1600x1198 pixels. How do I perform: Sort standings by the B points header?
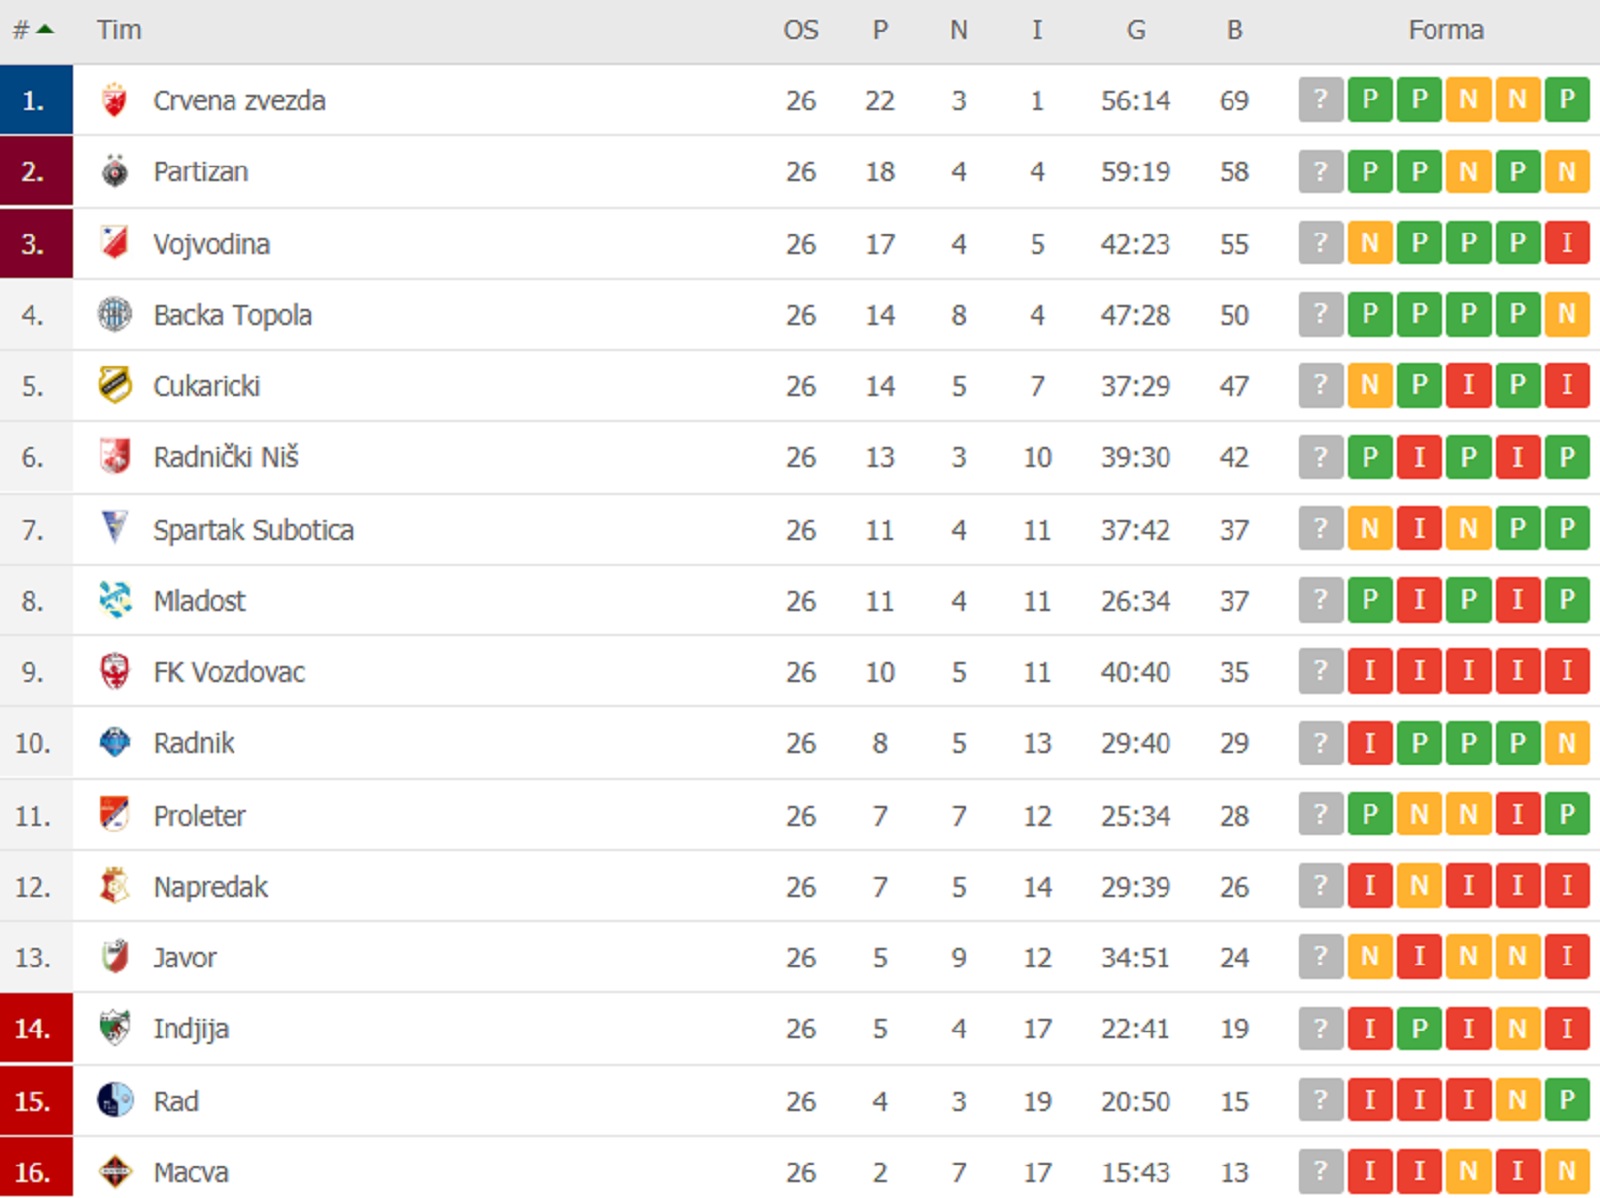tap(1234, 30)
